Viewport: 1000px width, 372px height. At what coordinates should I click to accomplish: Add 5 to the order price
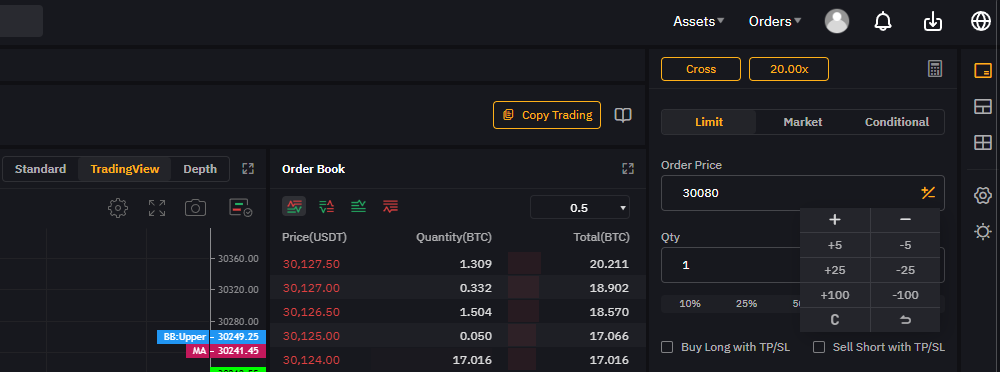pos(835,245)
